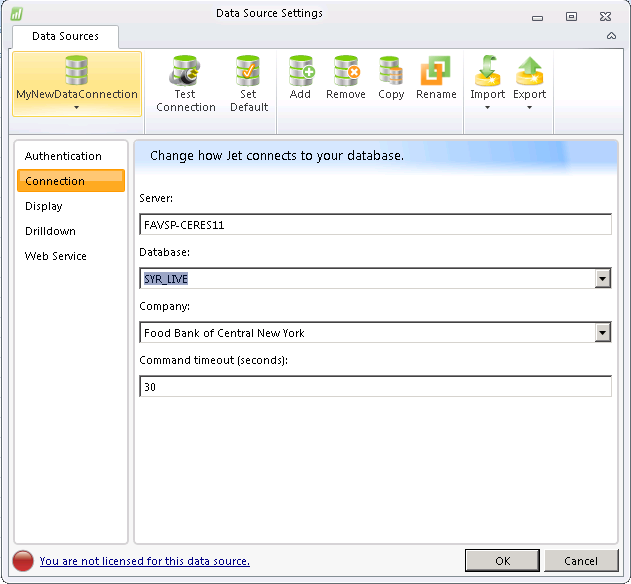Open the Web Service settings page
This screenshot has width=631, height=584.
[56, 256]
